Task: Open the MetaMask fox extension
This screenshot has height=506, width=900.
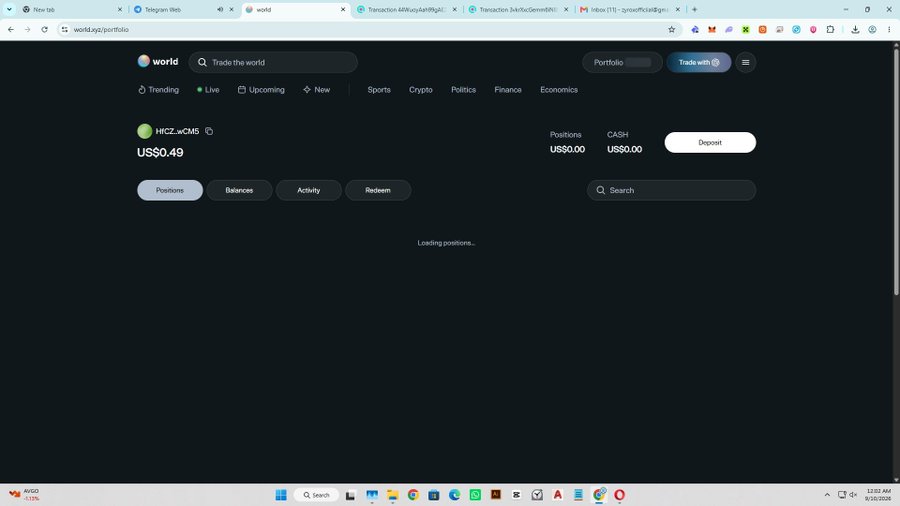Action: [x=712, y=29]
